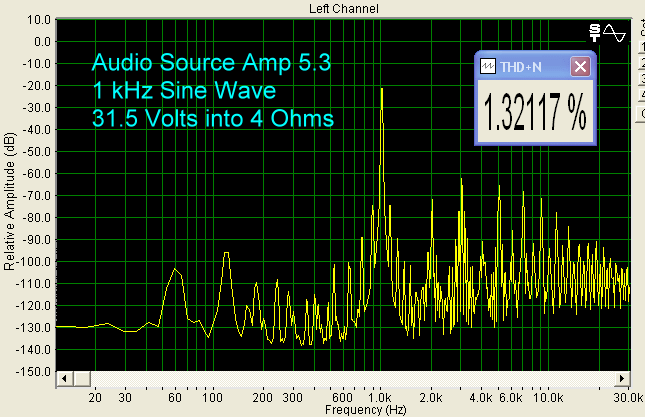Click the Frequency (Hz) axis label
The width and height of the screenshot is (645, 417).
366,410
